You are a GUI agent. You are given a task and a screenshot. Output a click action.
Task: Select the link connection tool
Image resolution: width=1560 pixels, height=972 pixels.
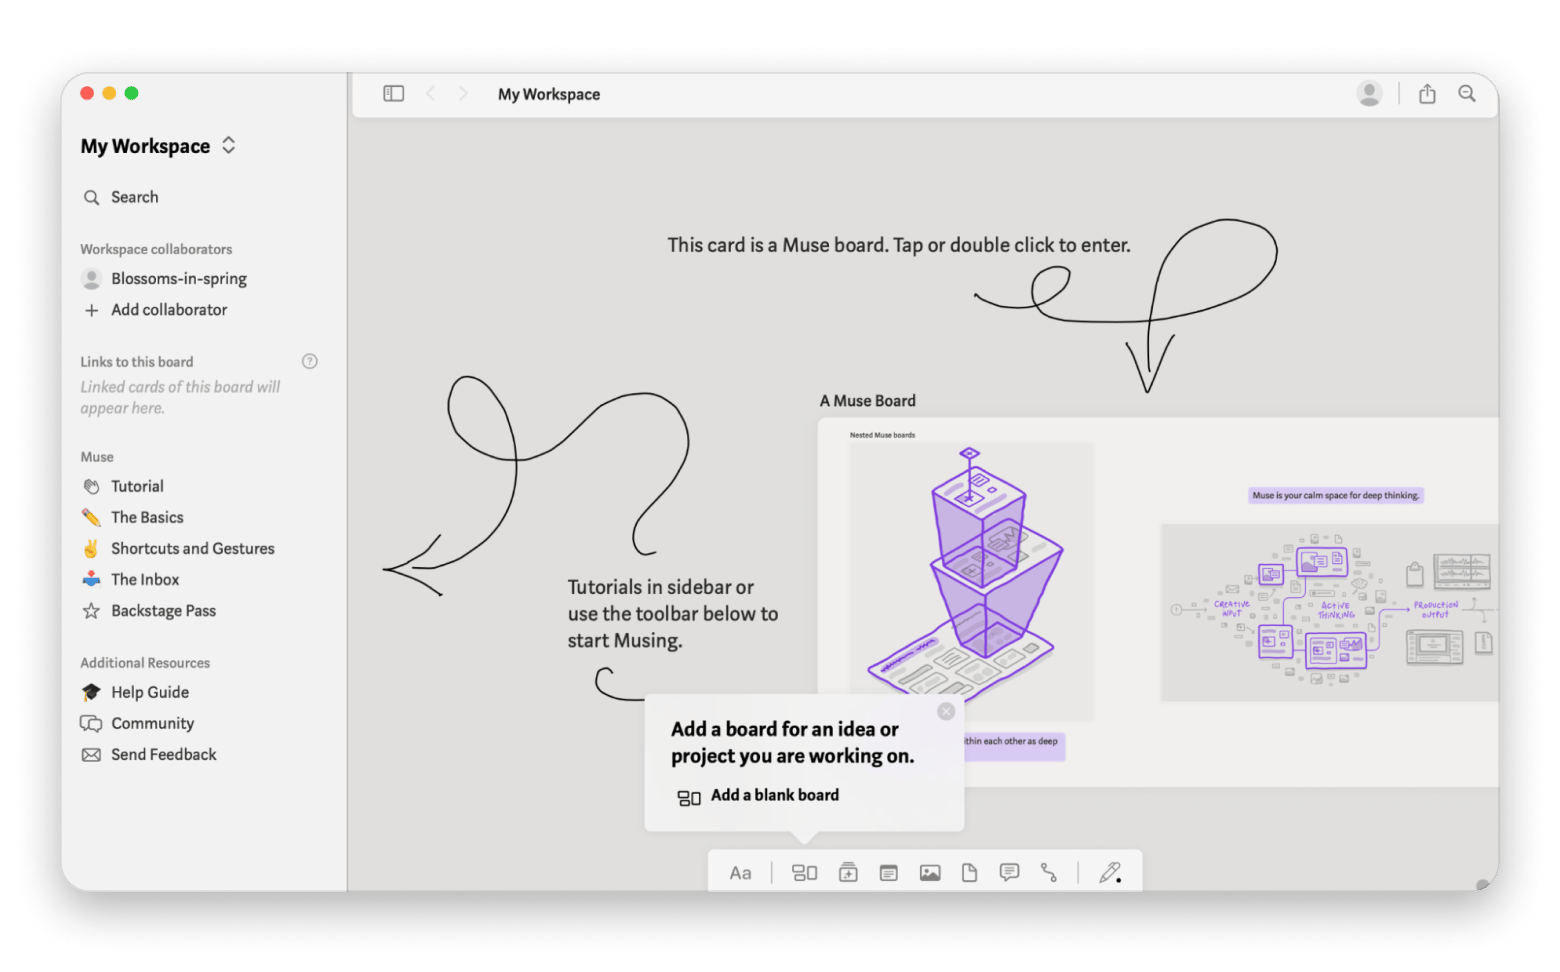[1050, 873]
